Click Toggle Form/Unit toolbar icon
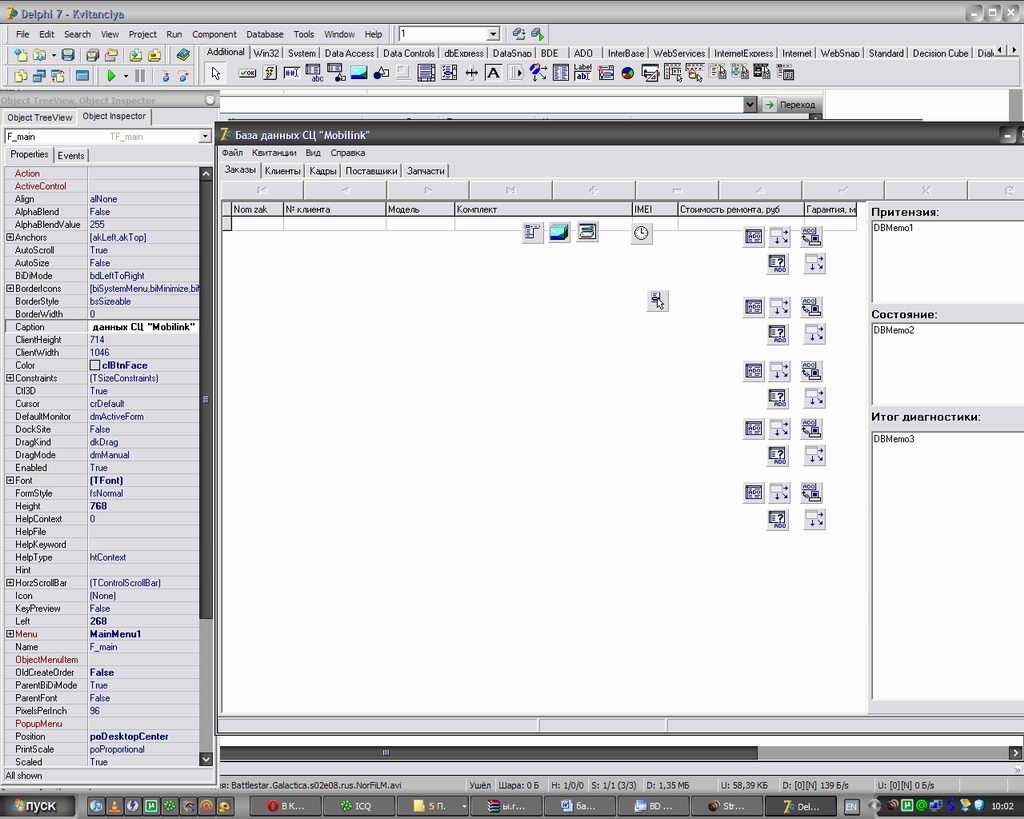 coord(58,76)
